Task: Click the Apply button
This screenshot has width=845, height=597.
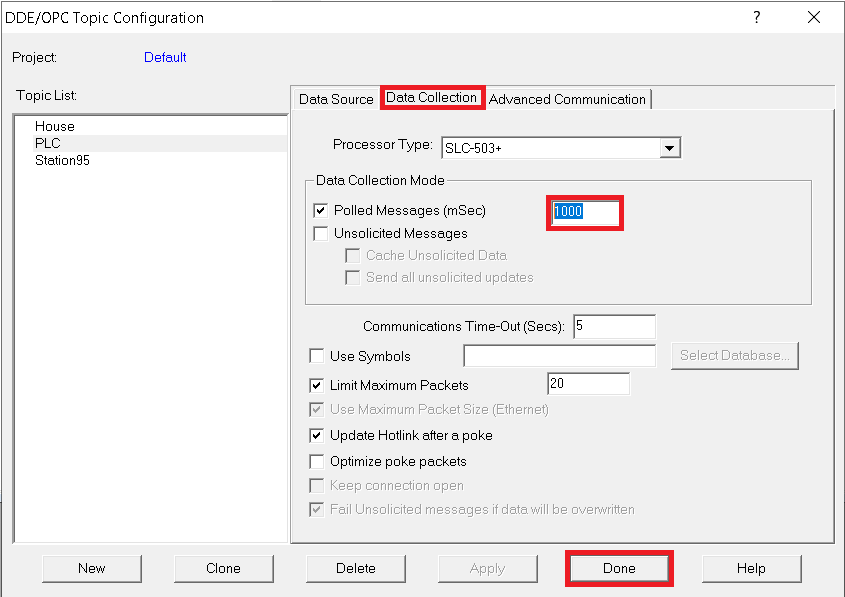Action: pos(487,568)
